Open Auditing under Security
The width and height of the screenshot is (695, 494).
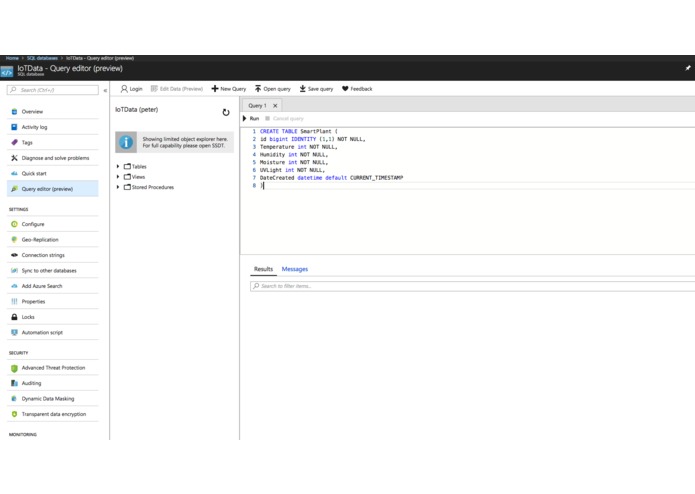(x=53, y=383)
